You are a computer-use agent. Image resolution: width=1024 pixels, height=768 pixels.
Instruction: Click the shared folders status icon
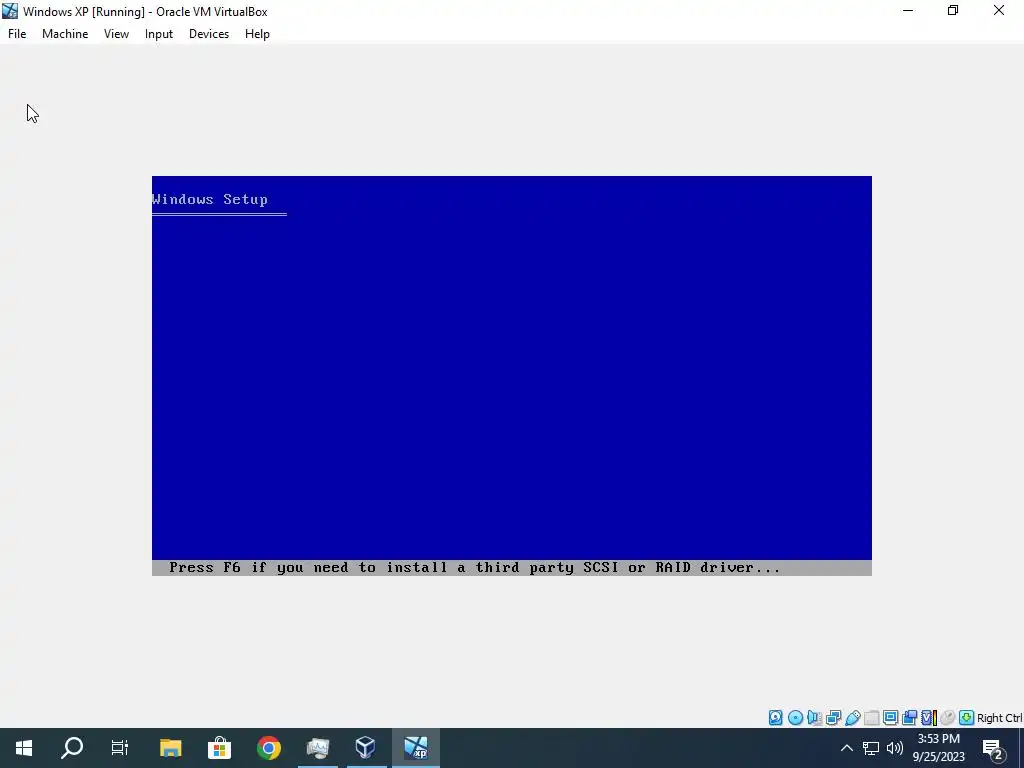tap(871, 718)
